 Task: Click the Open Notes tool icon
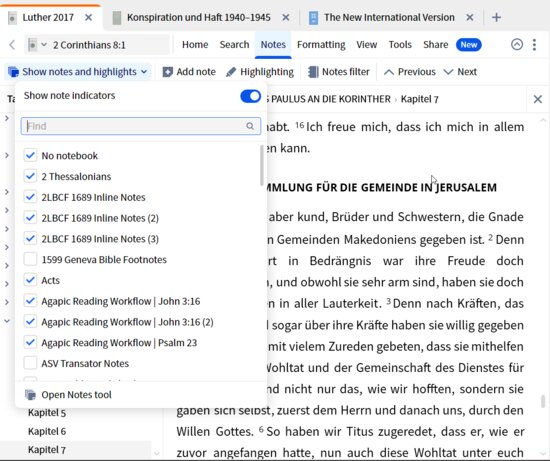(31, 395)
